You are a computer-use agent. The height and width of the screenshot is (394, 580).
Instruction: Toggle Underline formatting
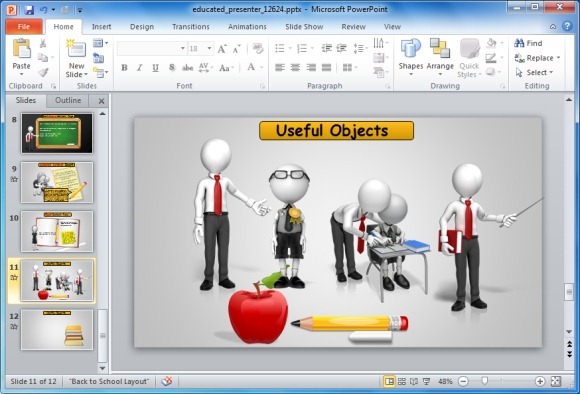click(x=155, y=68)
